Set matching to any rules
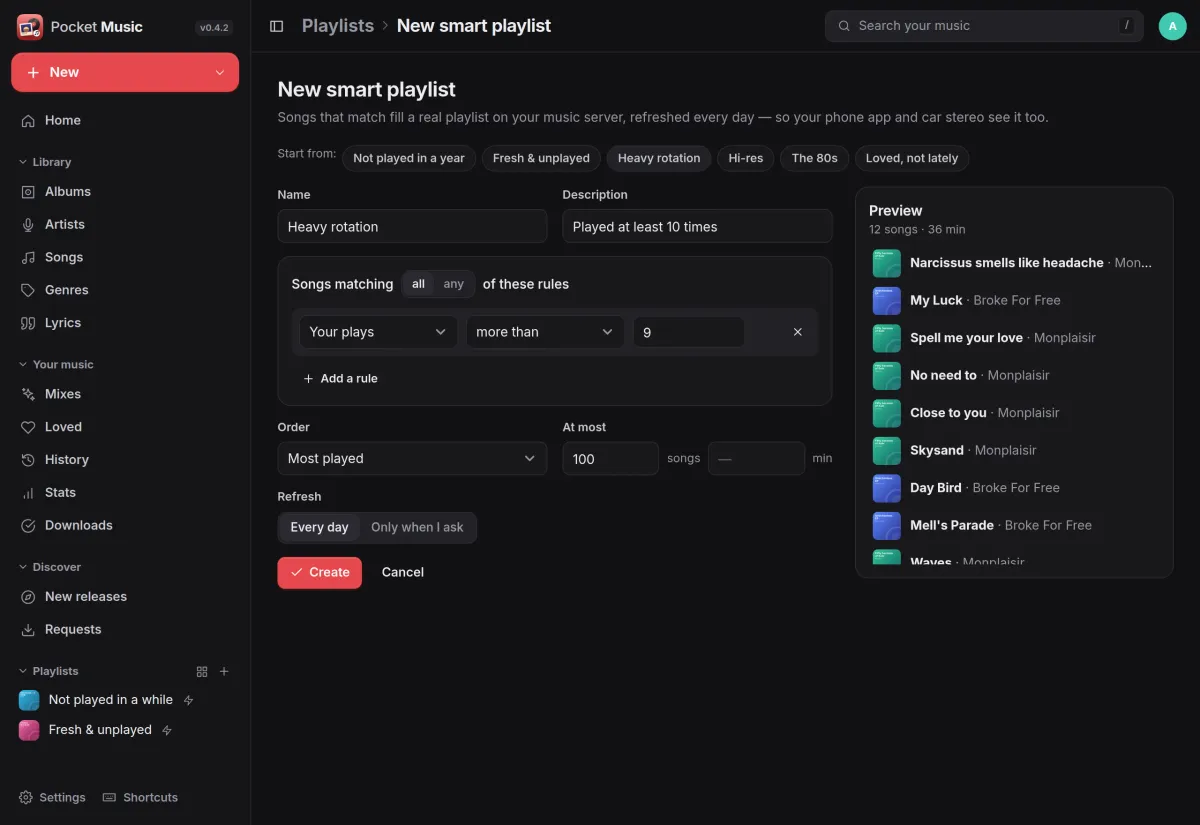 tap(454, 284)
